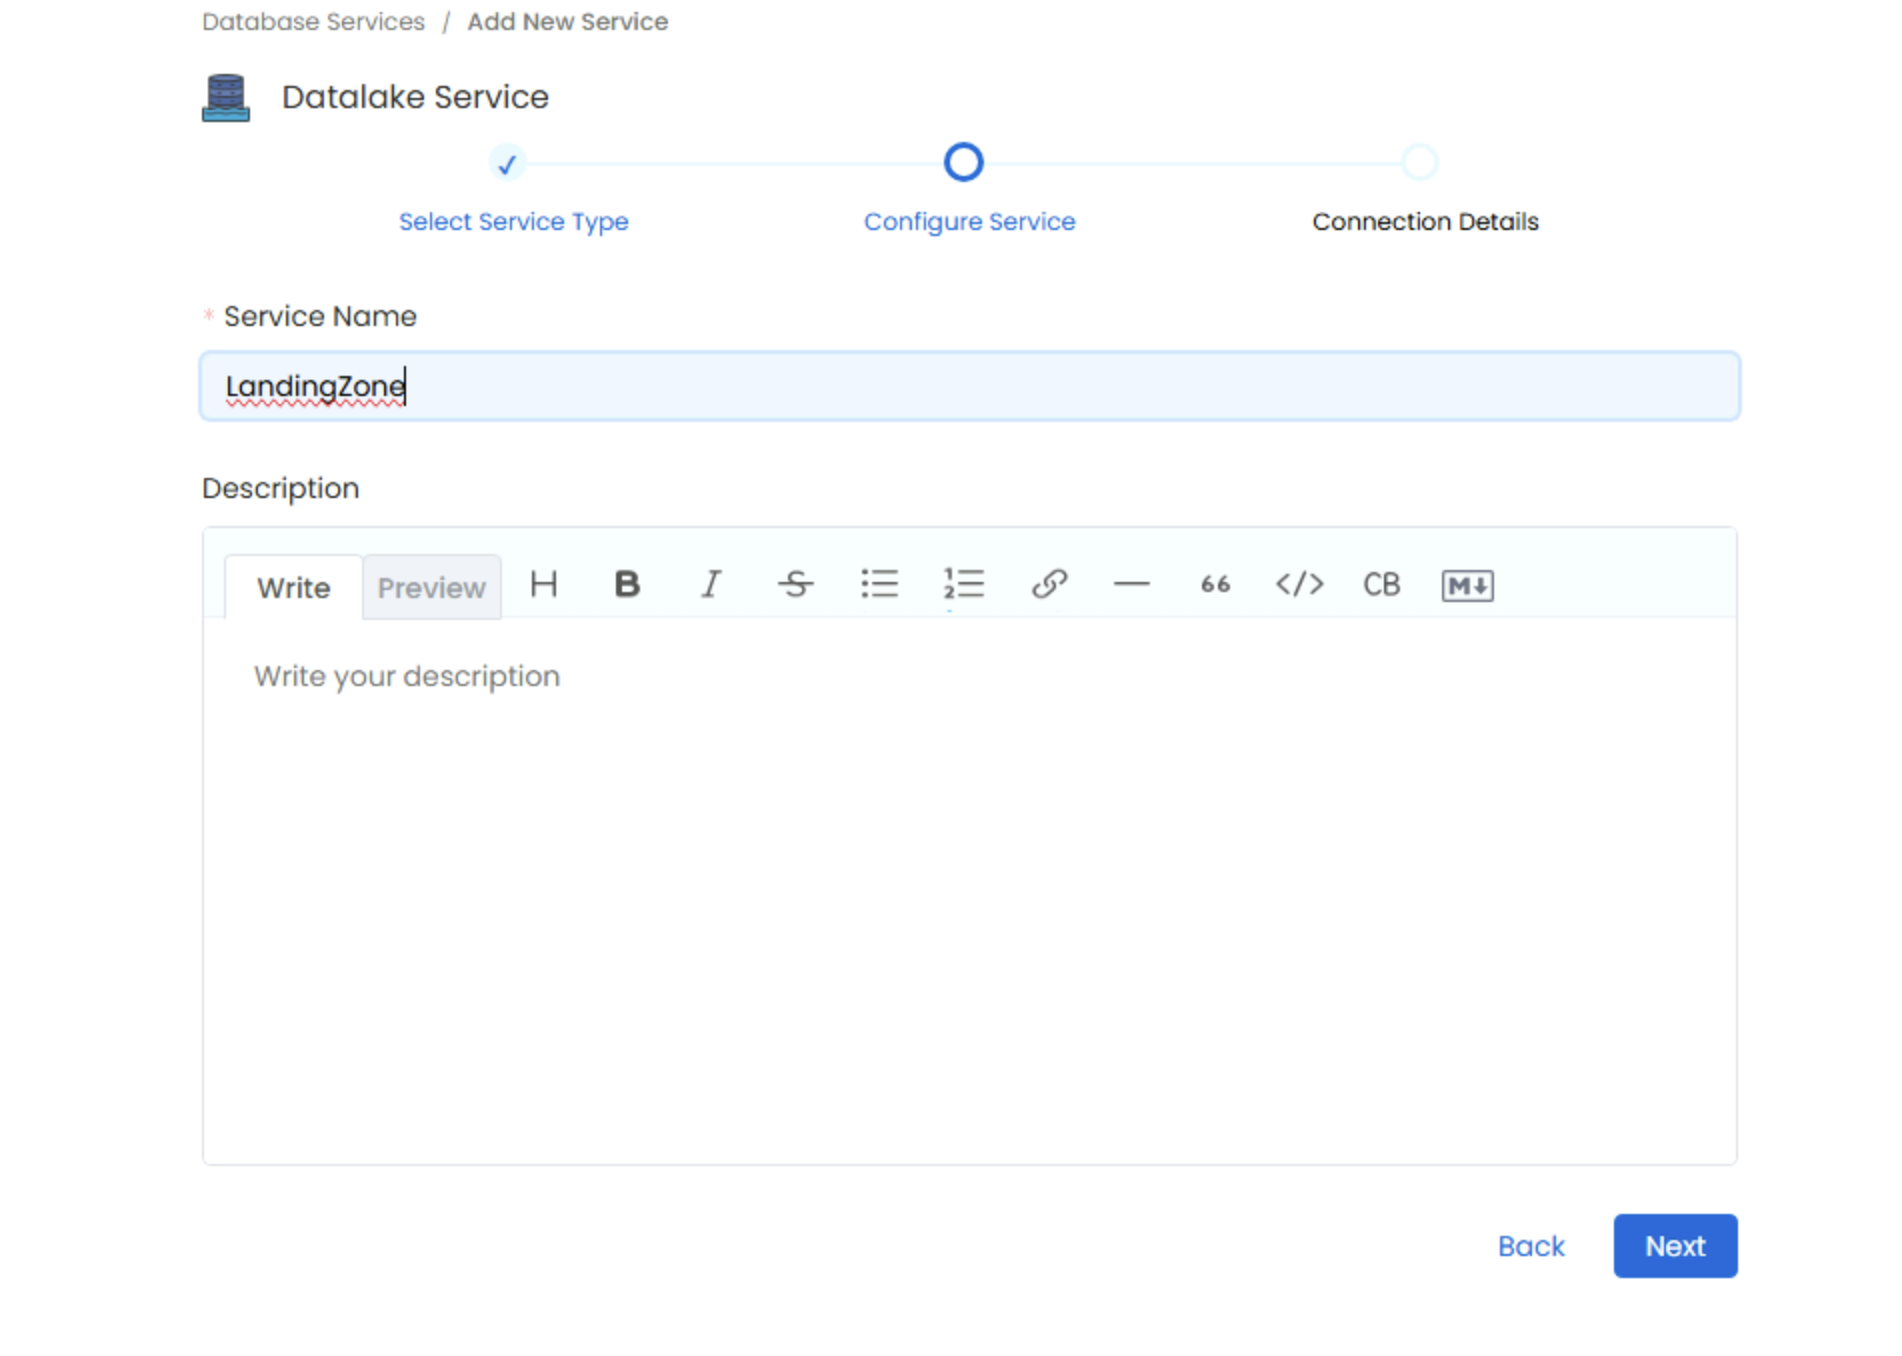This screenshot has width=1902, height=1356.
Task: Click the Select Service Type label
Action: (x=514, y=221)
